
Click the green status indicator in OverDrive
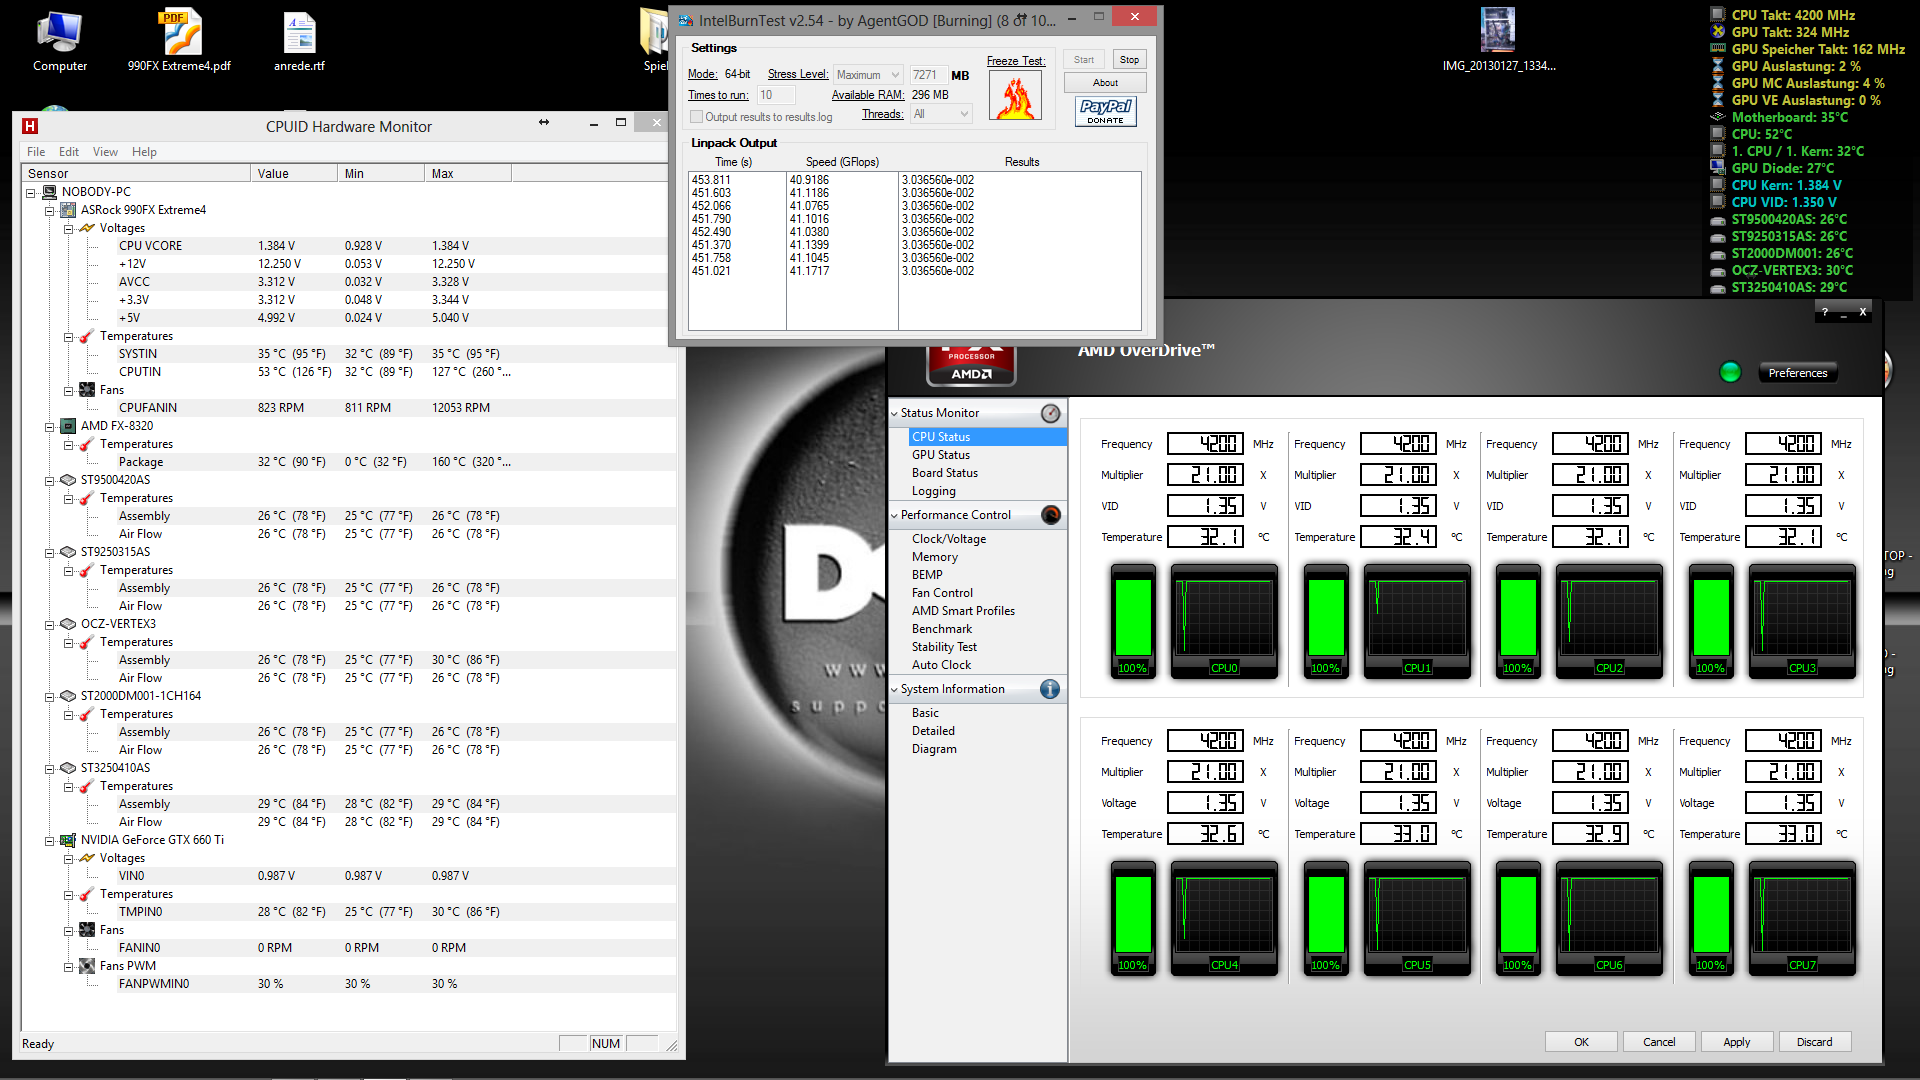point(1729,373)
